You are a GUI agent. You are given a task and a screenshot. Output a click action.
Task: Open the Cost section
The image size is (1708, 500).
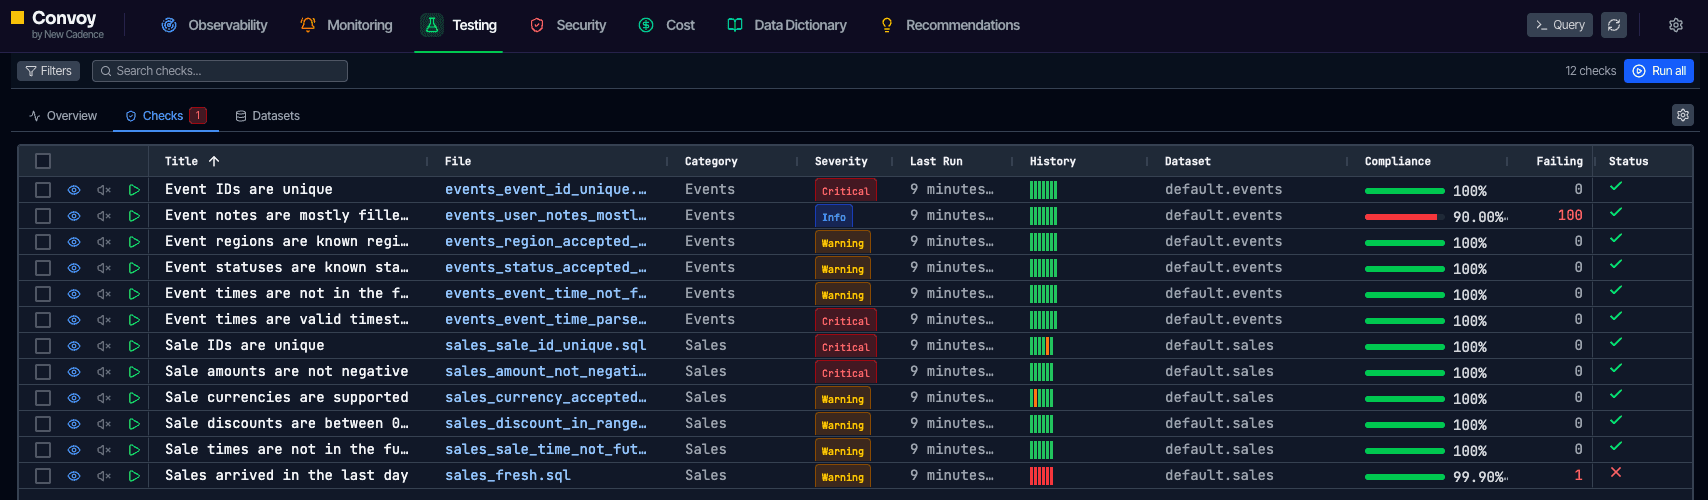(667, 25)
